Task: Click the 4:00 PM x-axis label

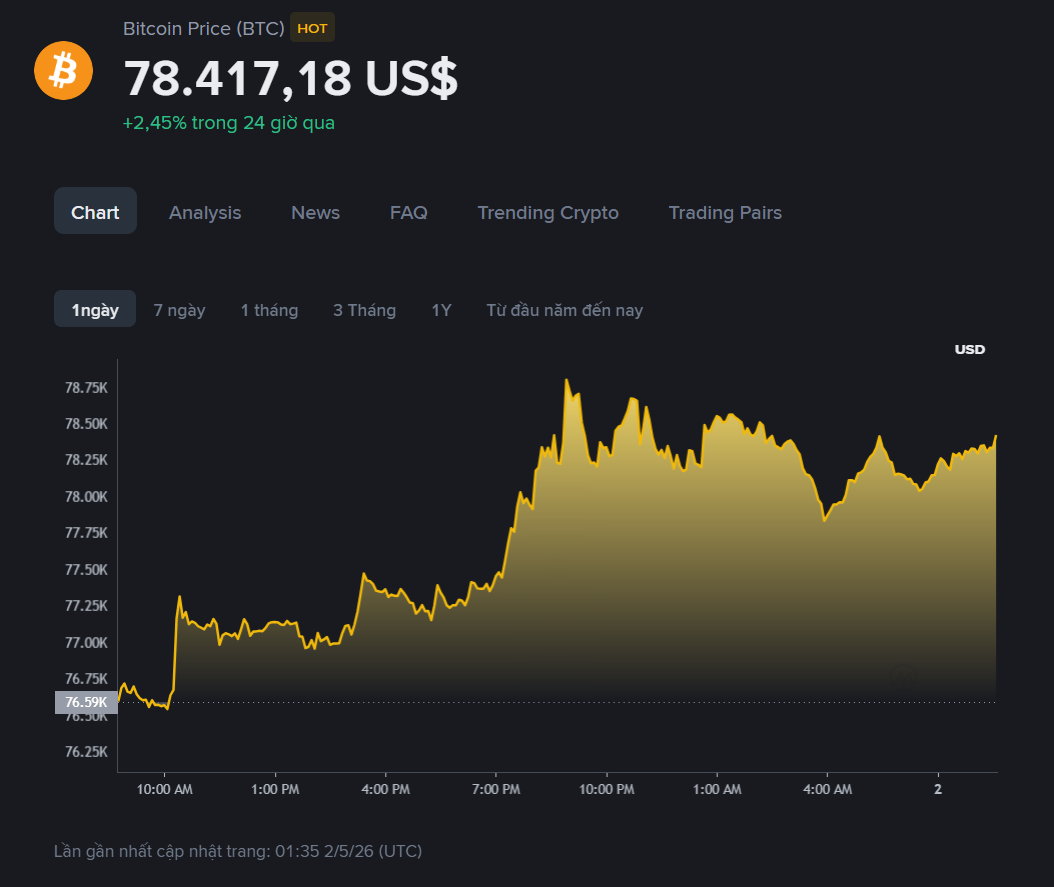Action: (x=385, y=789)
